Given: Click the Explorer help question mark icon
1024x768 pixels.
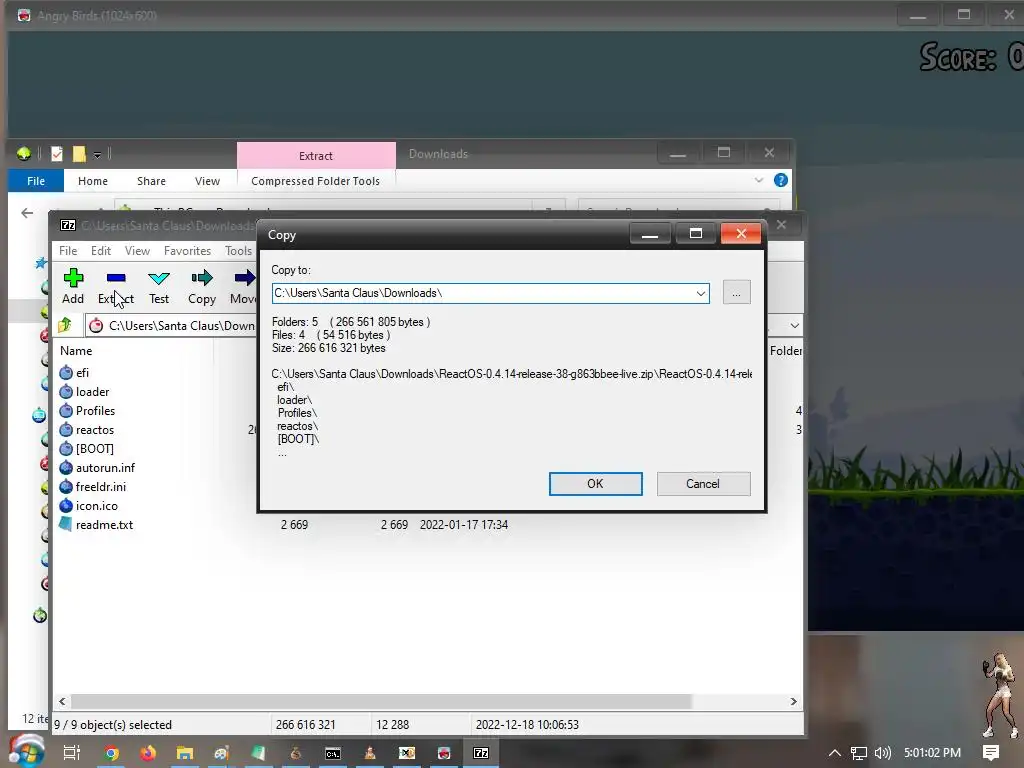Looking at the screenshot, I should click(x=780, y=180).
